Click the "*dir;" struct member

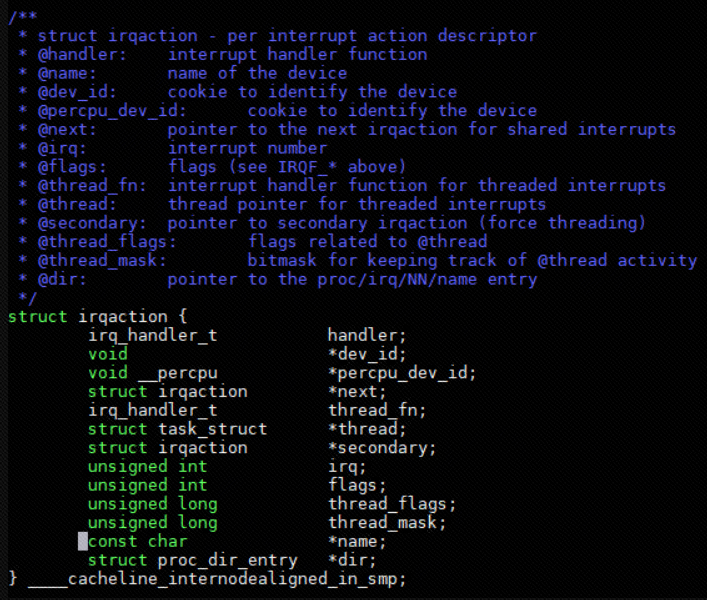(x=352, y=561)
